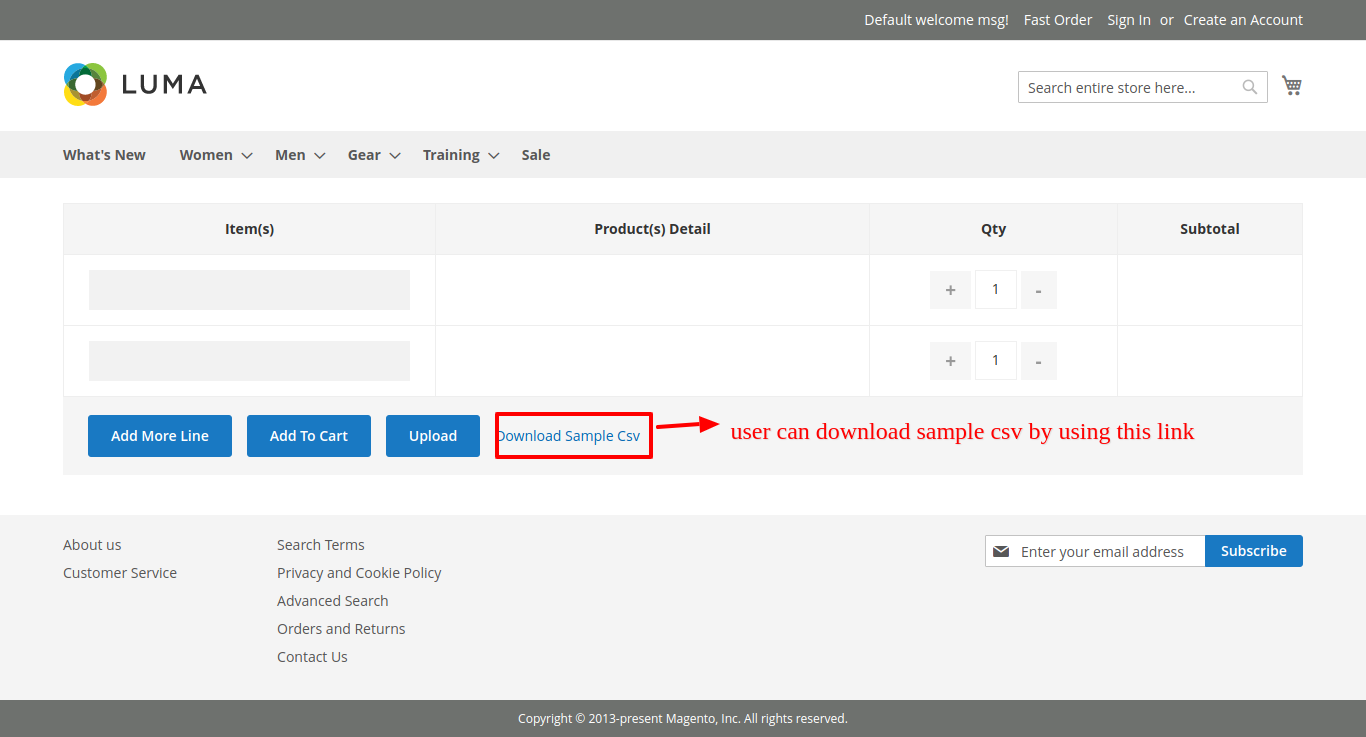1366x737 pixels.
Task: Open the Men category
Action: [x=290, y=155]
